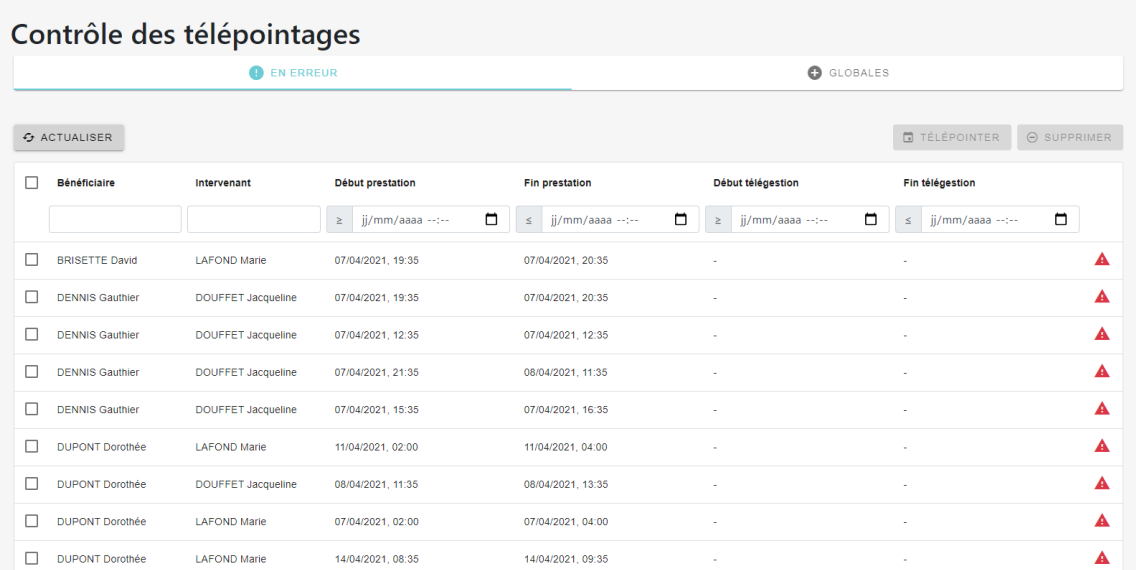Click warning icon for 14/04/2021 08:35 row
1136x570 pixels.
(1102, 558)
